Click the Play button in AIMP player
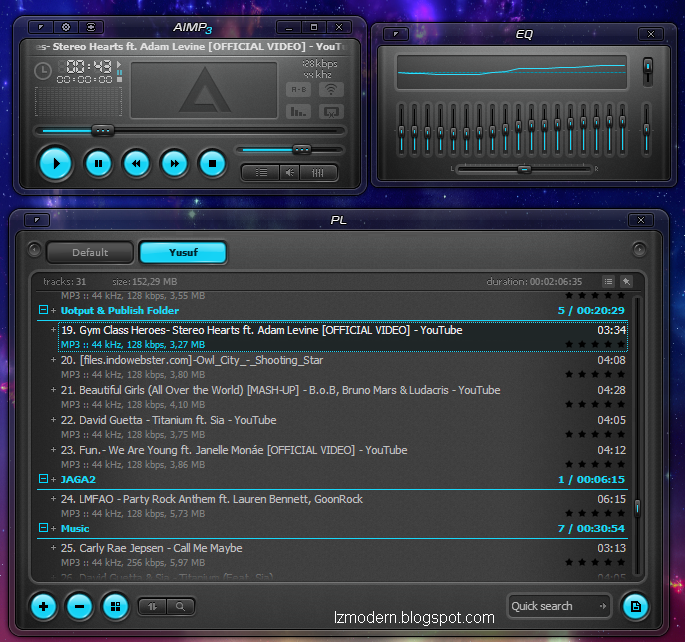The width and height of the screenshot is (685, 642). [55, 164]
